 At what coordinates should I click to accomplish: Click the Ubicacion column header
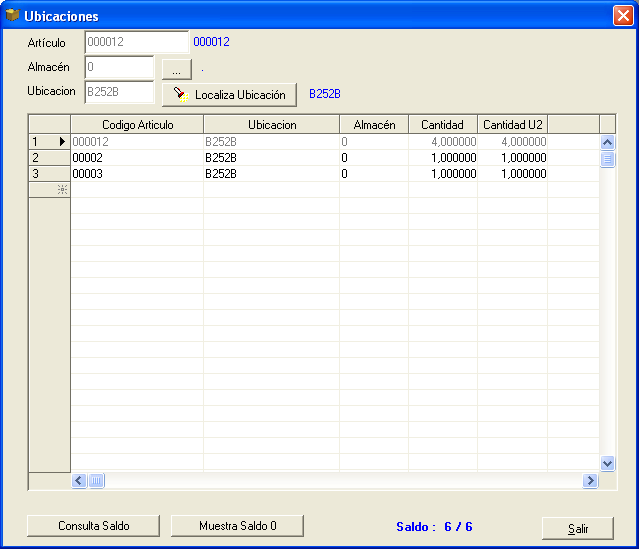pos(271,125)
